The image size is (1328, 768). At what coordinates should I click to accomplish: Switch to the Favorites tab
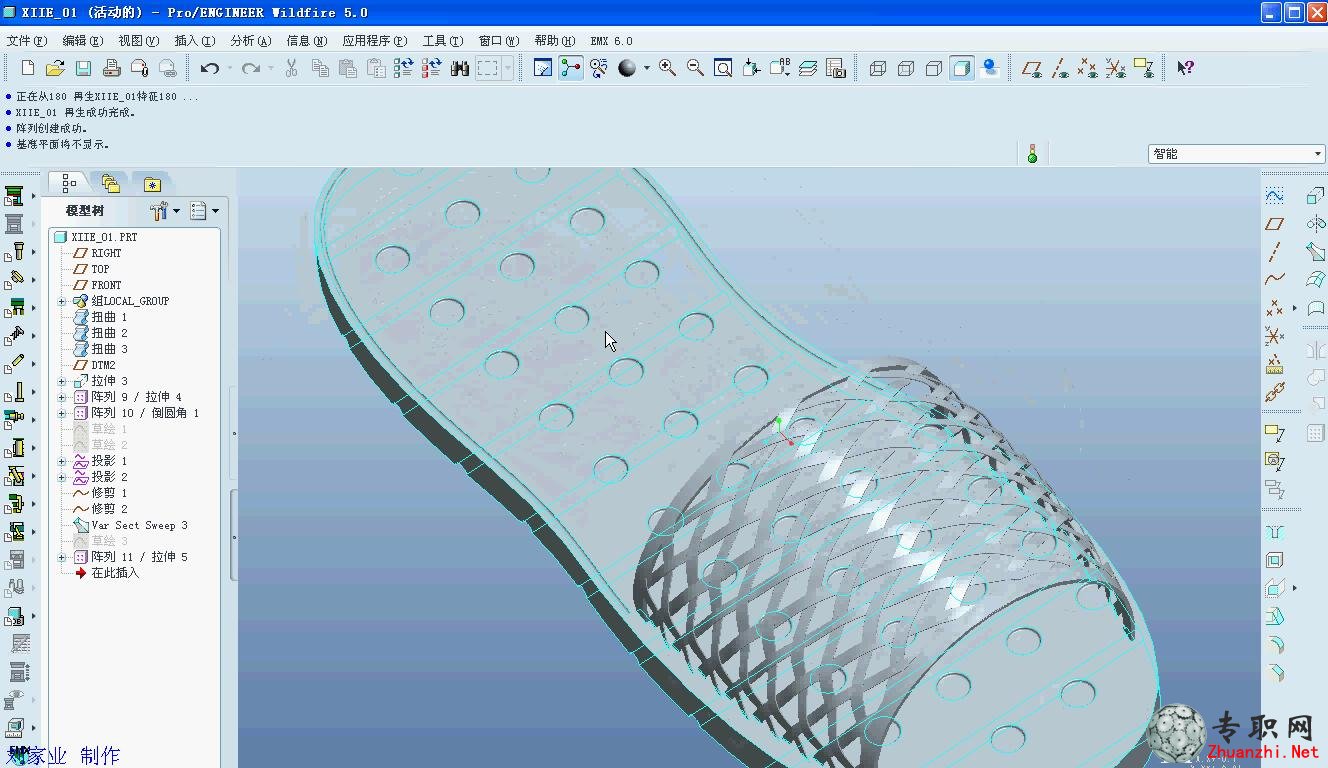(152, 184)
